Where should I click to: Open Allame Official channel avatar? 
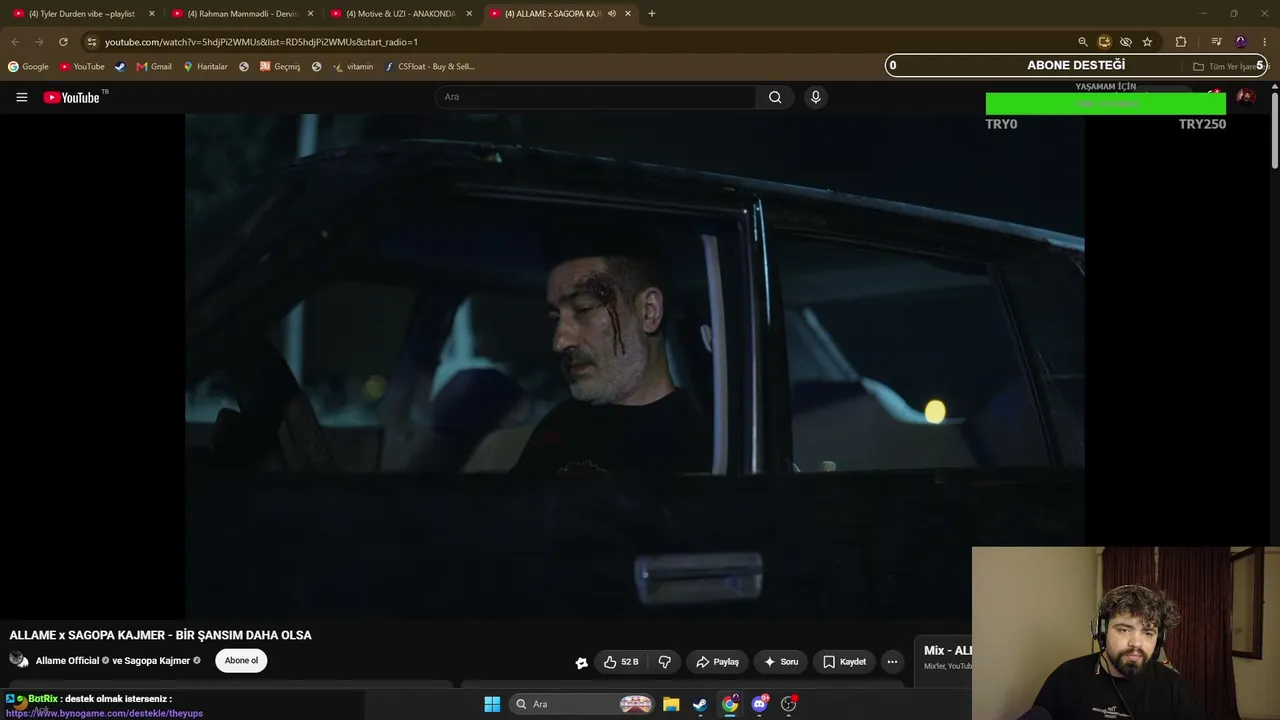(19, 660)
